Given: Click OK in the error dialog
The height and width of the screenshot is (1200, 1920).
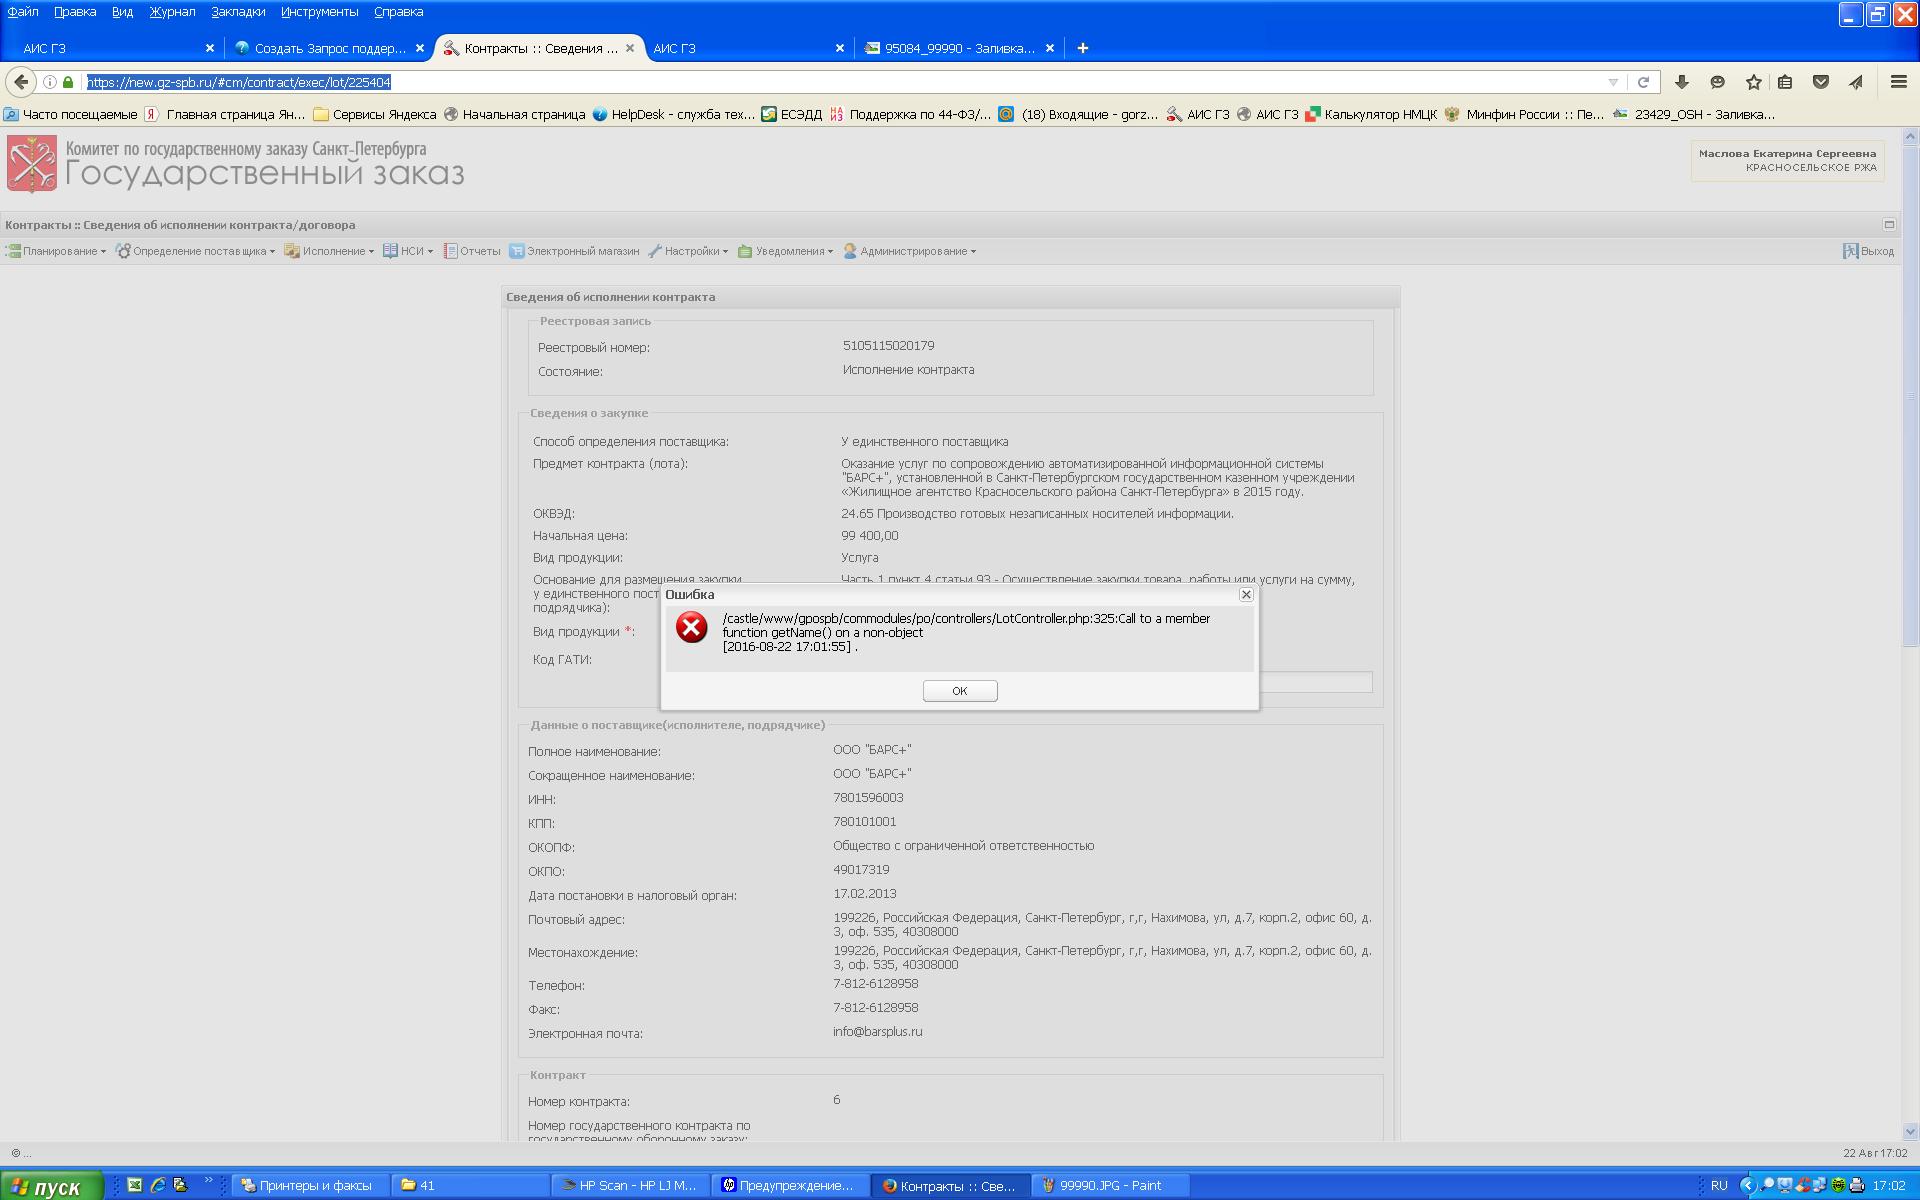Looking at the screenshot, I should coord(959,691).
